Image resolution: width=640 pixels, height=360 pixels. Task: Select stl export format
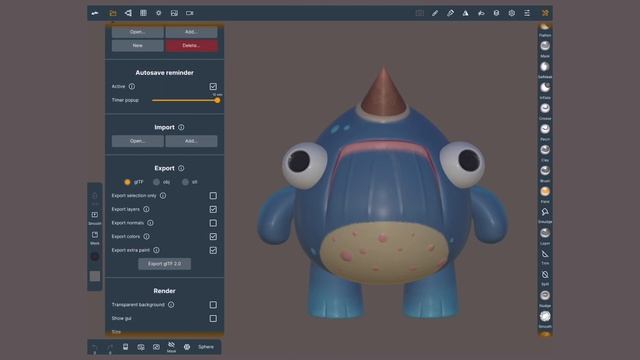(185, 182)
